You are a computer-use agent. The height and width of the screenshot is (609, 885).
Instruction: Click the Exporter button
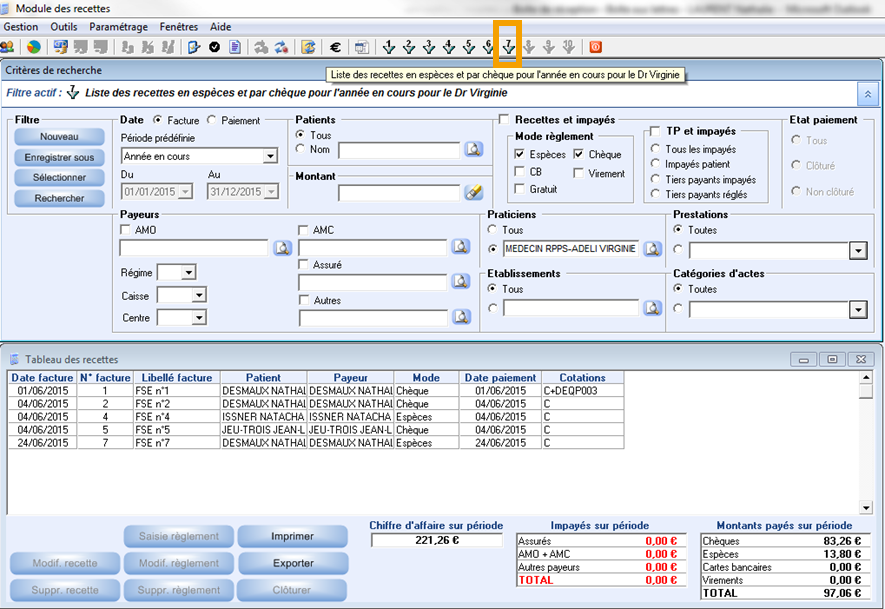[292, 563]
